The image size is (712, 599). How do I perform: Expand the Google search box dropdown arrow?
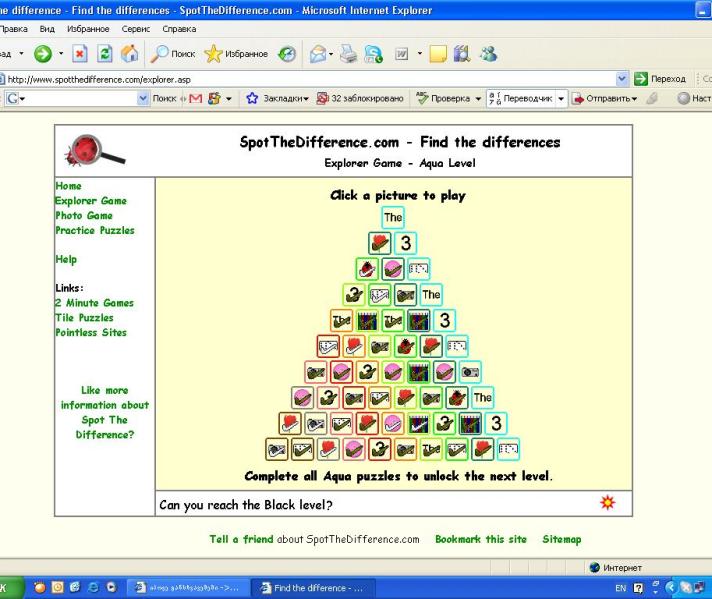tap(143, 98)
